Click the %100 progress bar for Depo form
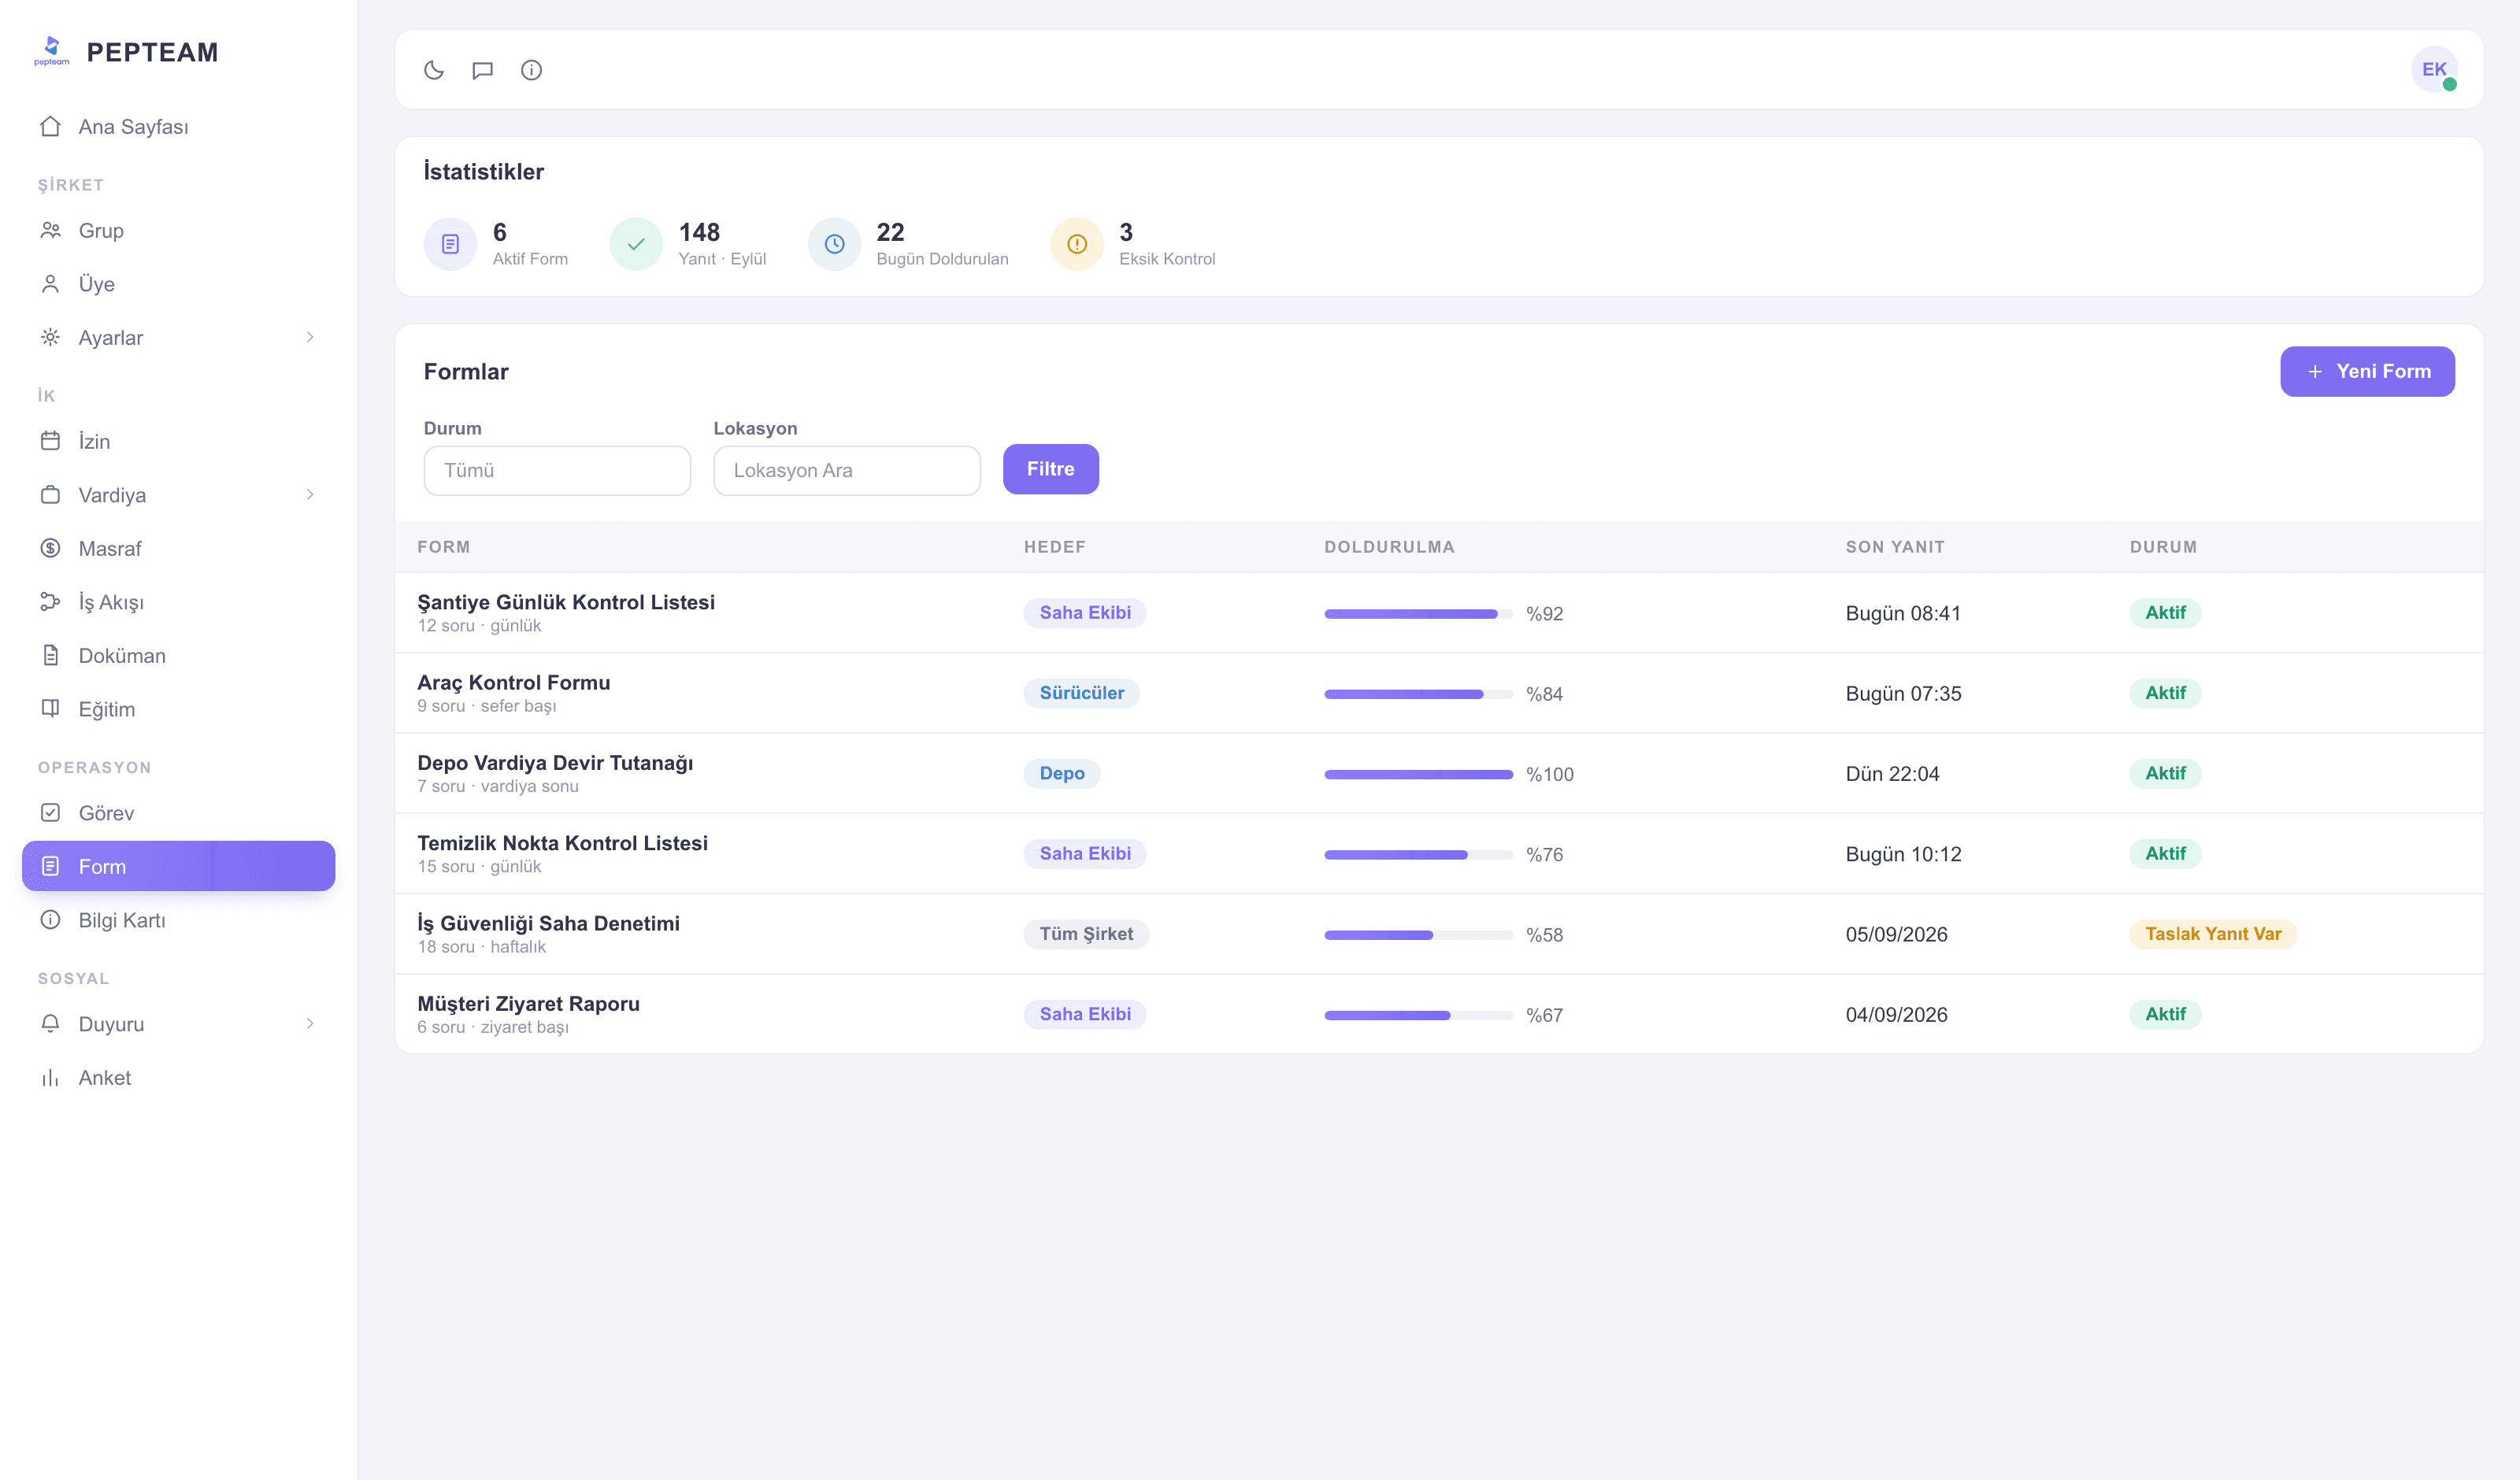Viewport: 2520px width, 1480px height. [1418, 774]
